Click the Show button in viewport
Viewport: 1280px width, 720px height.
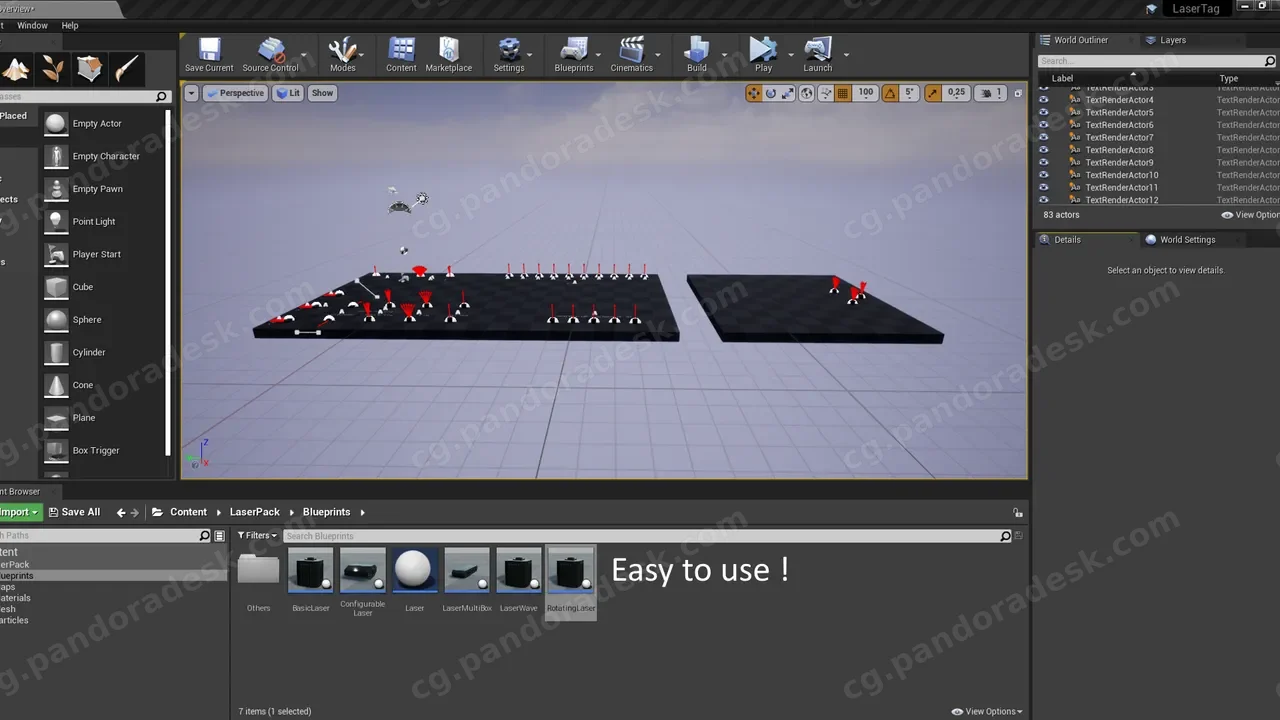point(322,93)
